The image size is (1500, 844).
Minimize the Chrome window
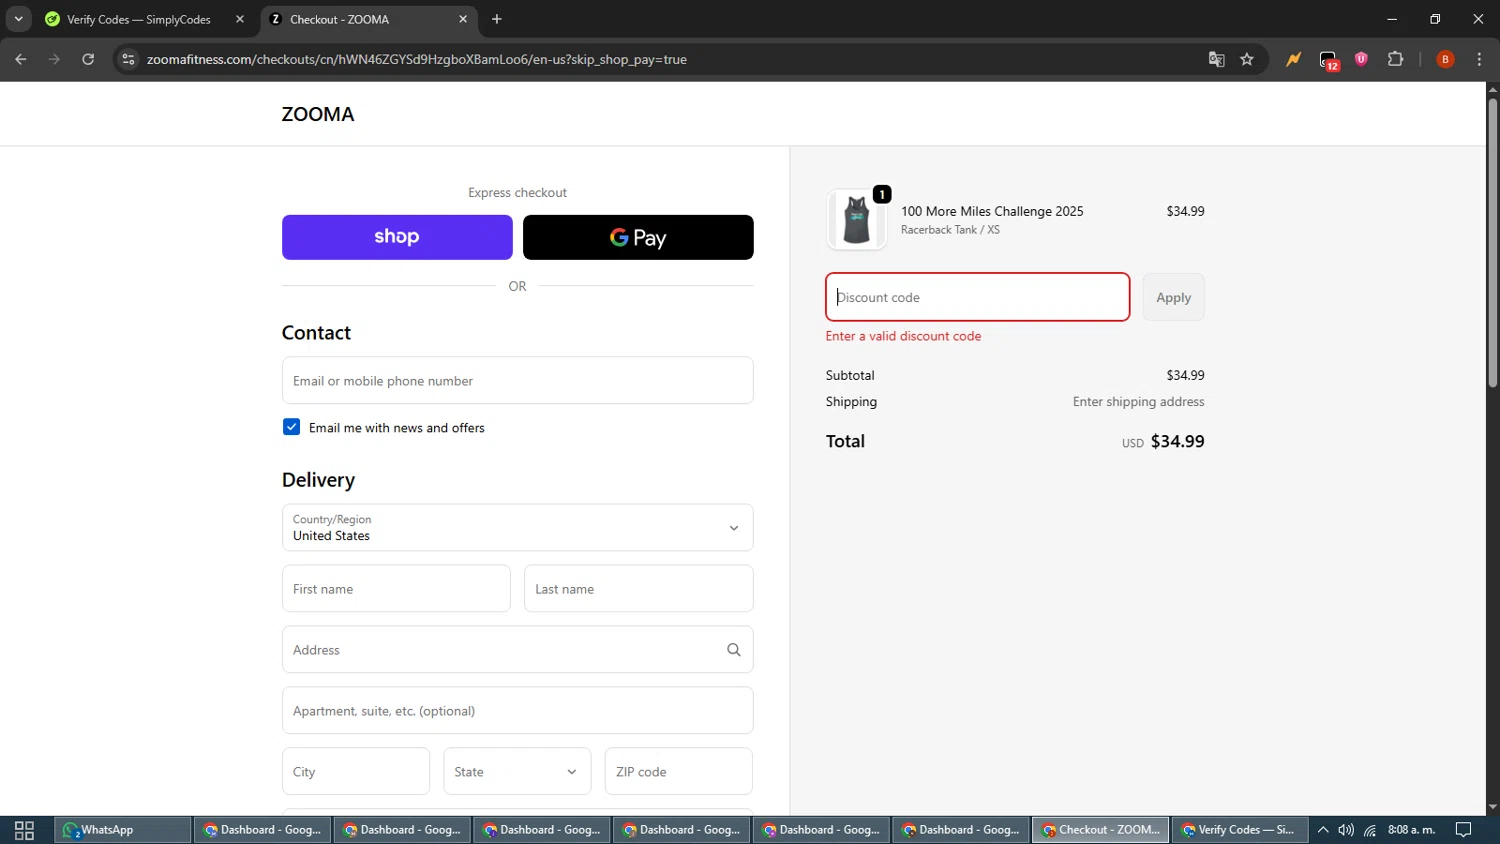pos(1391,19)
